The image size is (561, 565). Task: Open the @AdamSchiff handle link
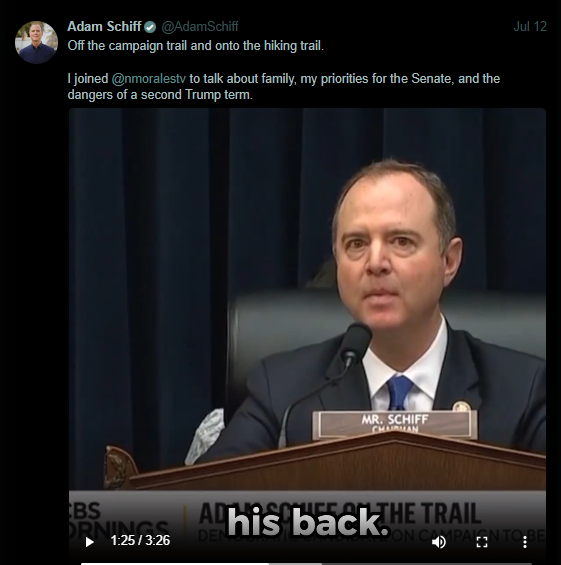(200, 27)
